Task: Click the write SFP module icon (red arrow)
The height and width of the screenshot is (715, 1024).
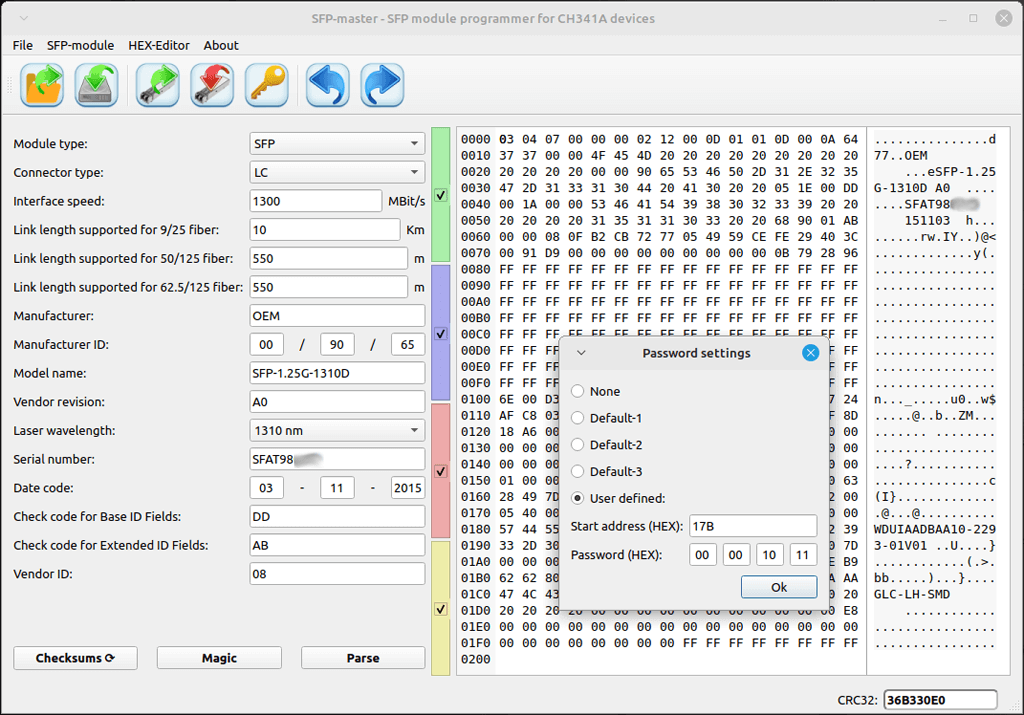Action: coord(212,85)
